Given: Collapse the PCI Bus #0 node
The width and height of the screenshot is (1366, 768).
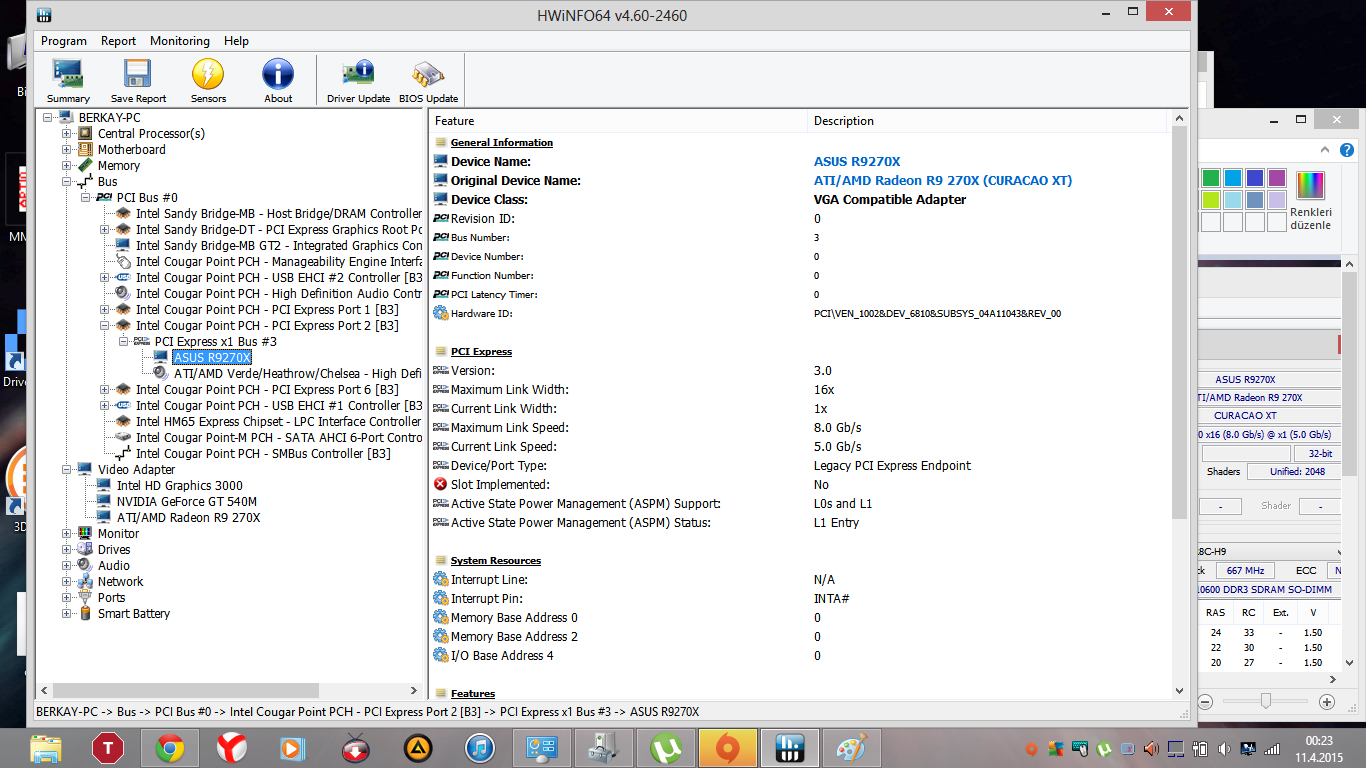Looking at the screenshot, I should tap(86, 198).
